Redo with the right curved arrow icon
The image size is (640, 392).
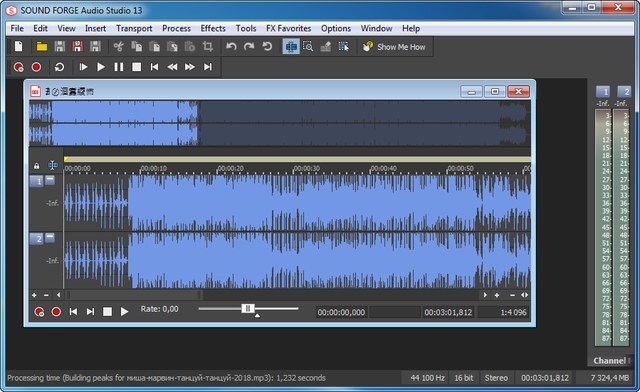(249, 47)
